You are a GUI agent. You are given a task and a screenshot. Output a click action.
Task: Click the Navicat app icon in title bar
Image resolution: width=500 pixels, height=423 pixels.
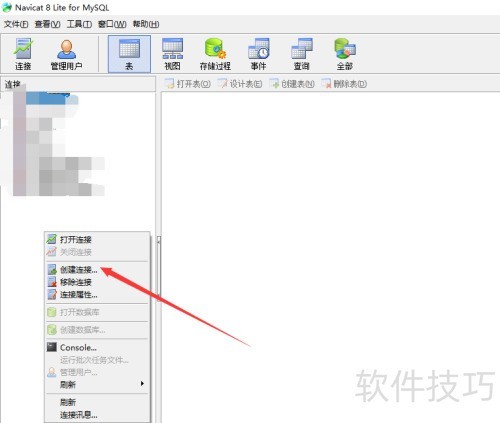(x=7, y=7)
